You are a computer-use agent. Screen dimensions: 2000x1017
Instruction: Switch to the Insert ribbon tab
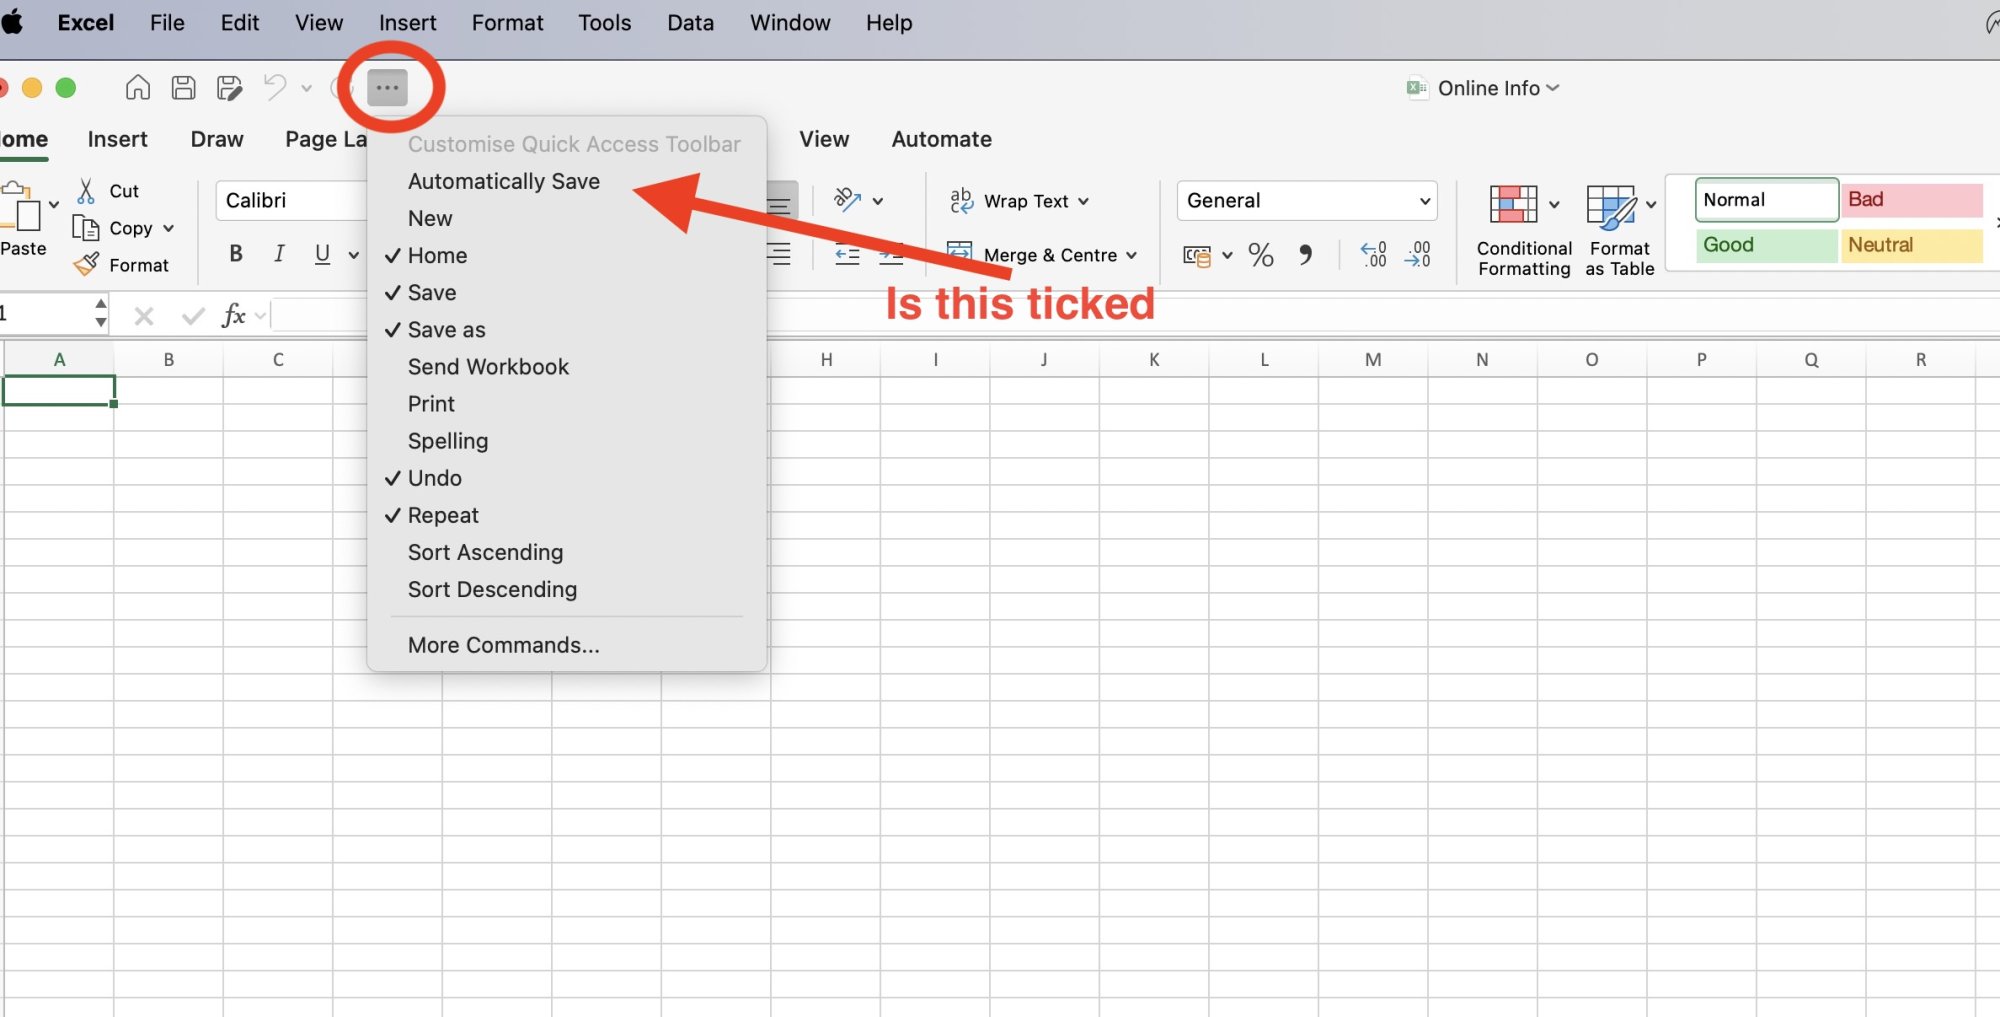point(117,139)
